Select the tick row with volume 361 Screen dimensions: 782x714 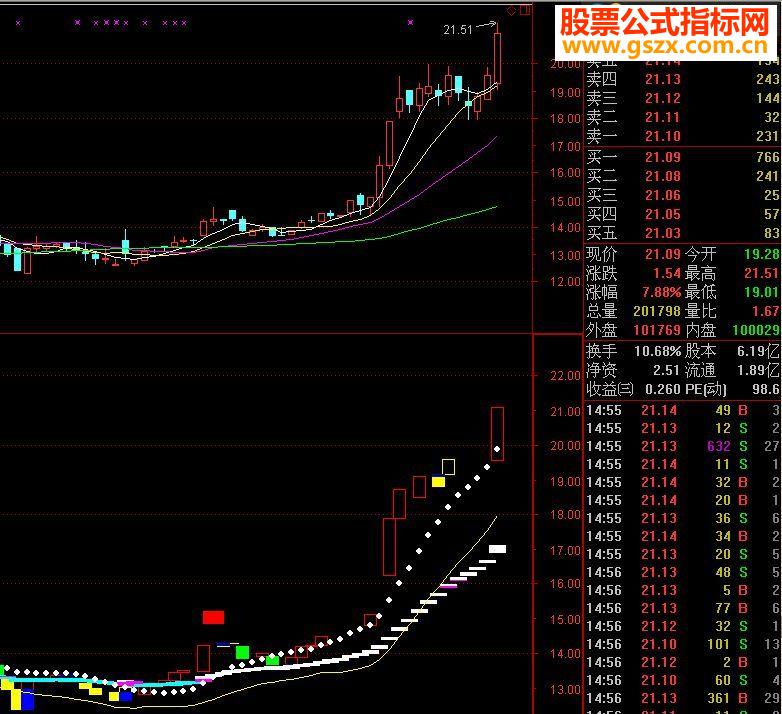(x=683, y=698)
